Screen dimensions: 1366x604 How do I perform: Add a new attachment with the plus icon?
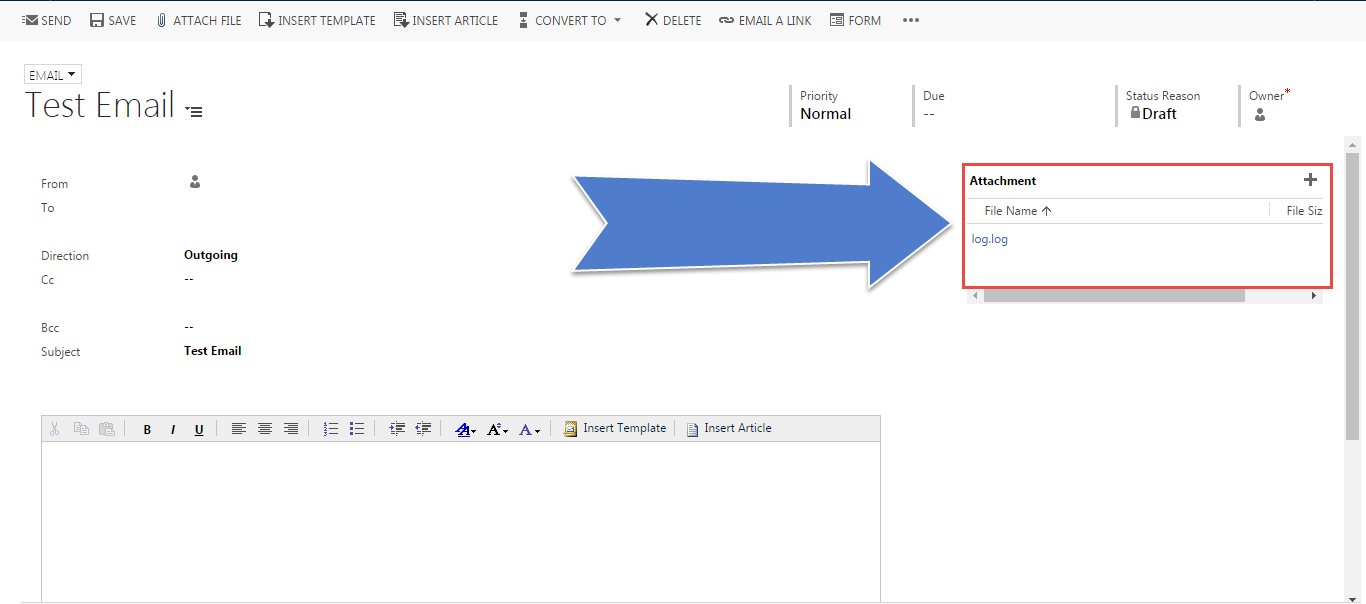pos(1310,180)
